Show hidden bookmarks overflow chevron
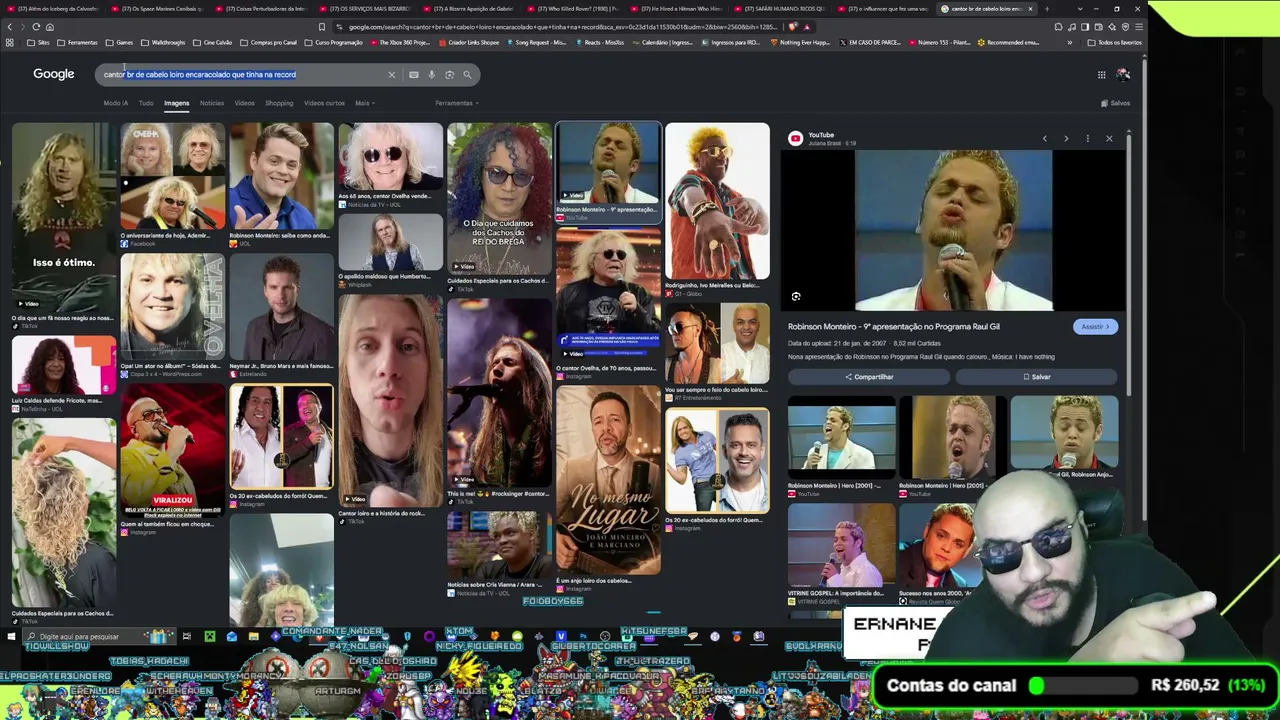The width and height of the screenshot is (1280, 720). (1070, 43)
